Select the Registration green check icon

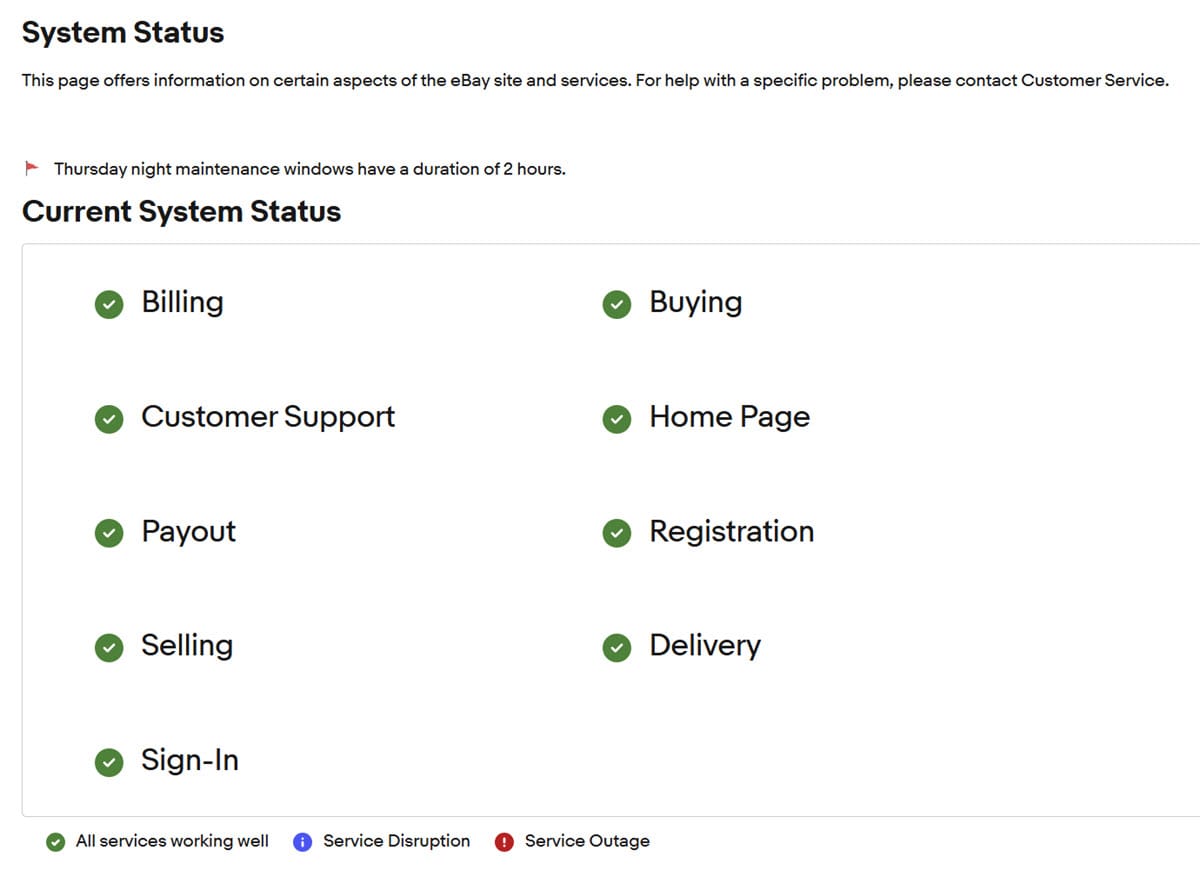point(617,534)
